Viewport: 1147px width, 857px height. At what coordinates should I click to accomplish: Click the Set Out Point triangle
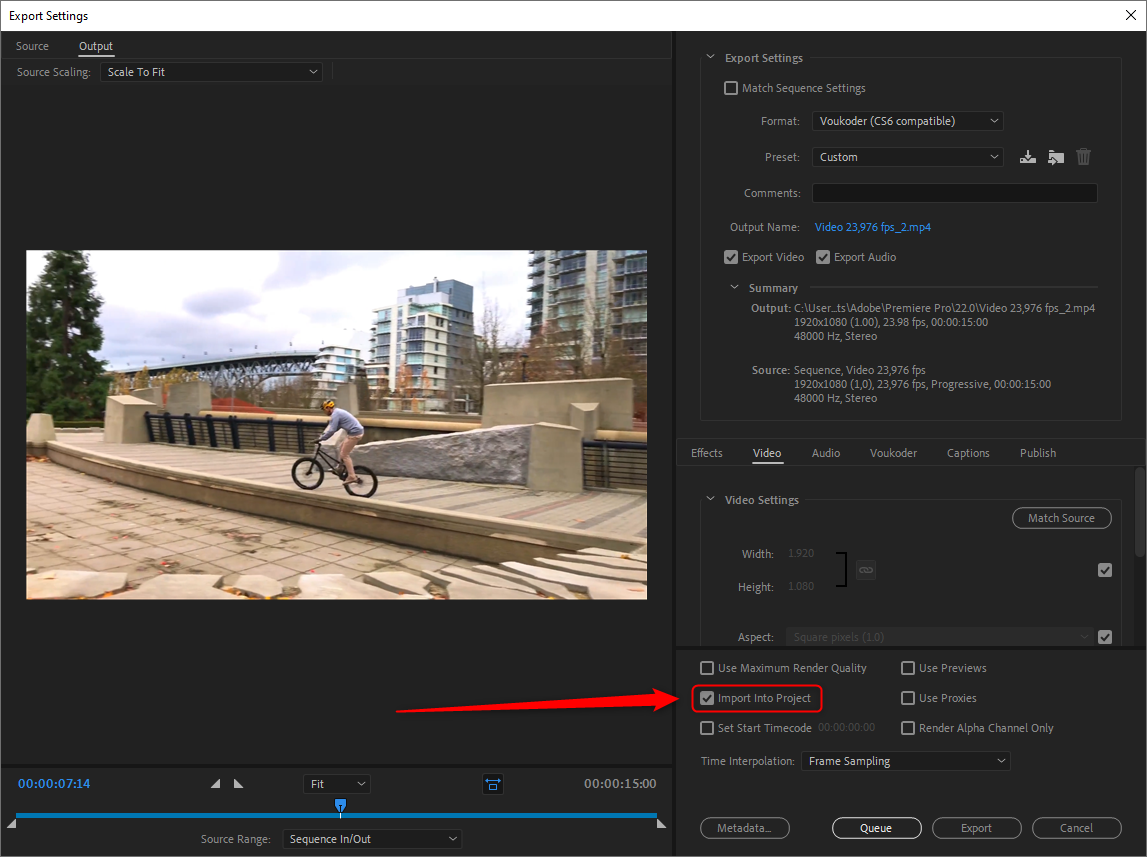pyautogui.click(x=238, y=784)
